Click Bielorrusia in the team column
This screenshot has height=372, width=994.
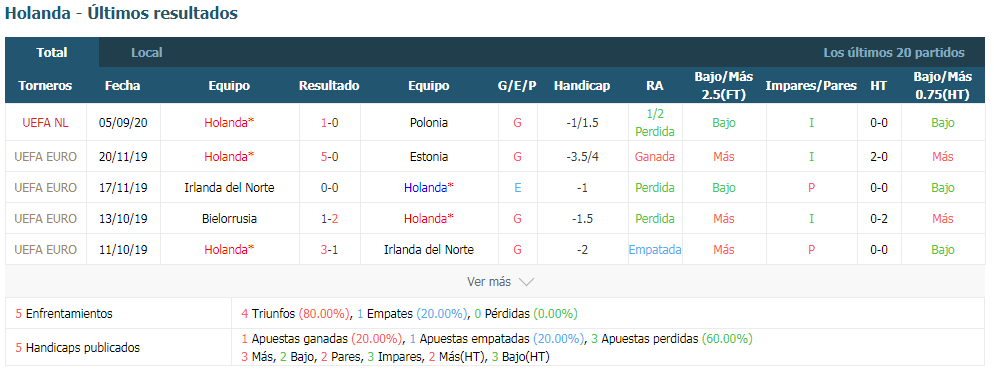tap(229, 219)
